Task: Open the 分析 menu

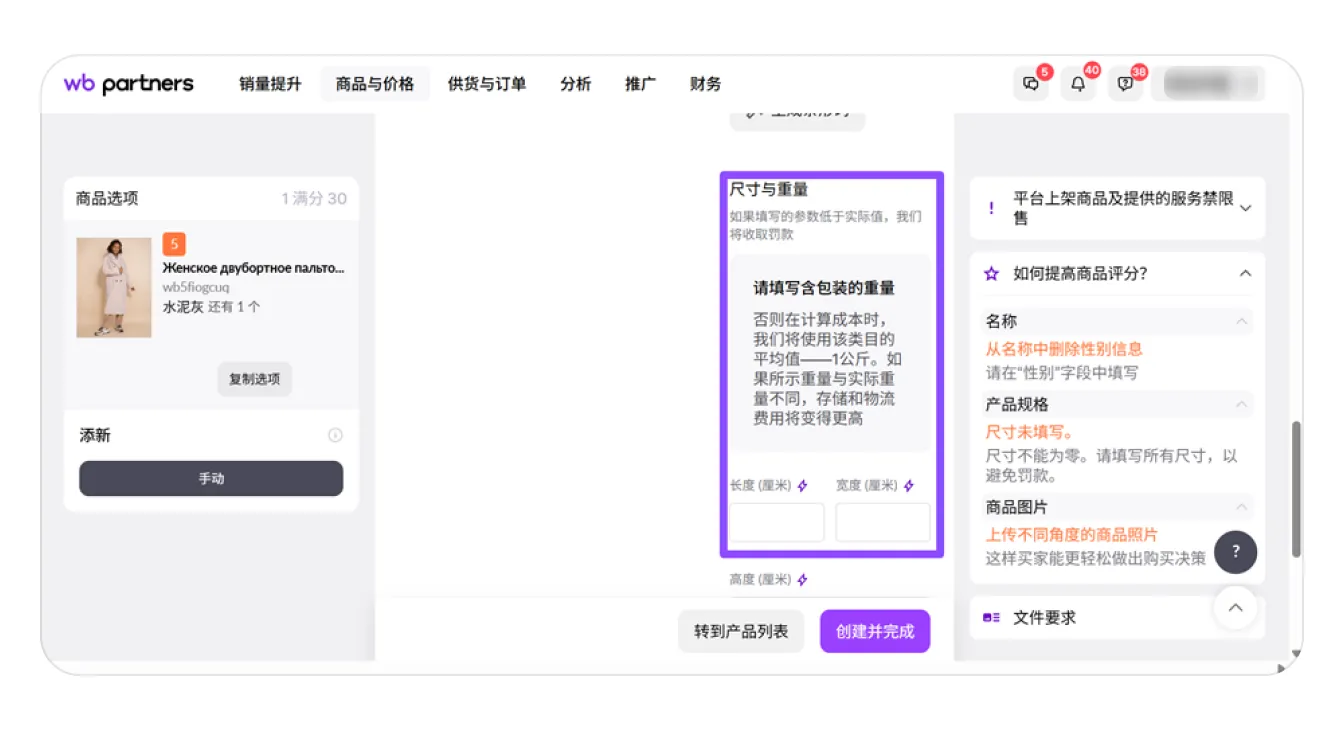Action: tap(576, 84)
